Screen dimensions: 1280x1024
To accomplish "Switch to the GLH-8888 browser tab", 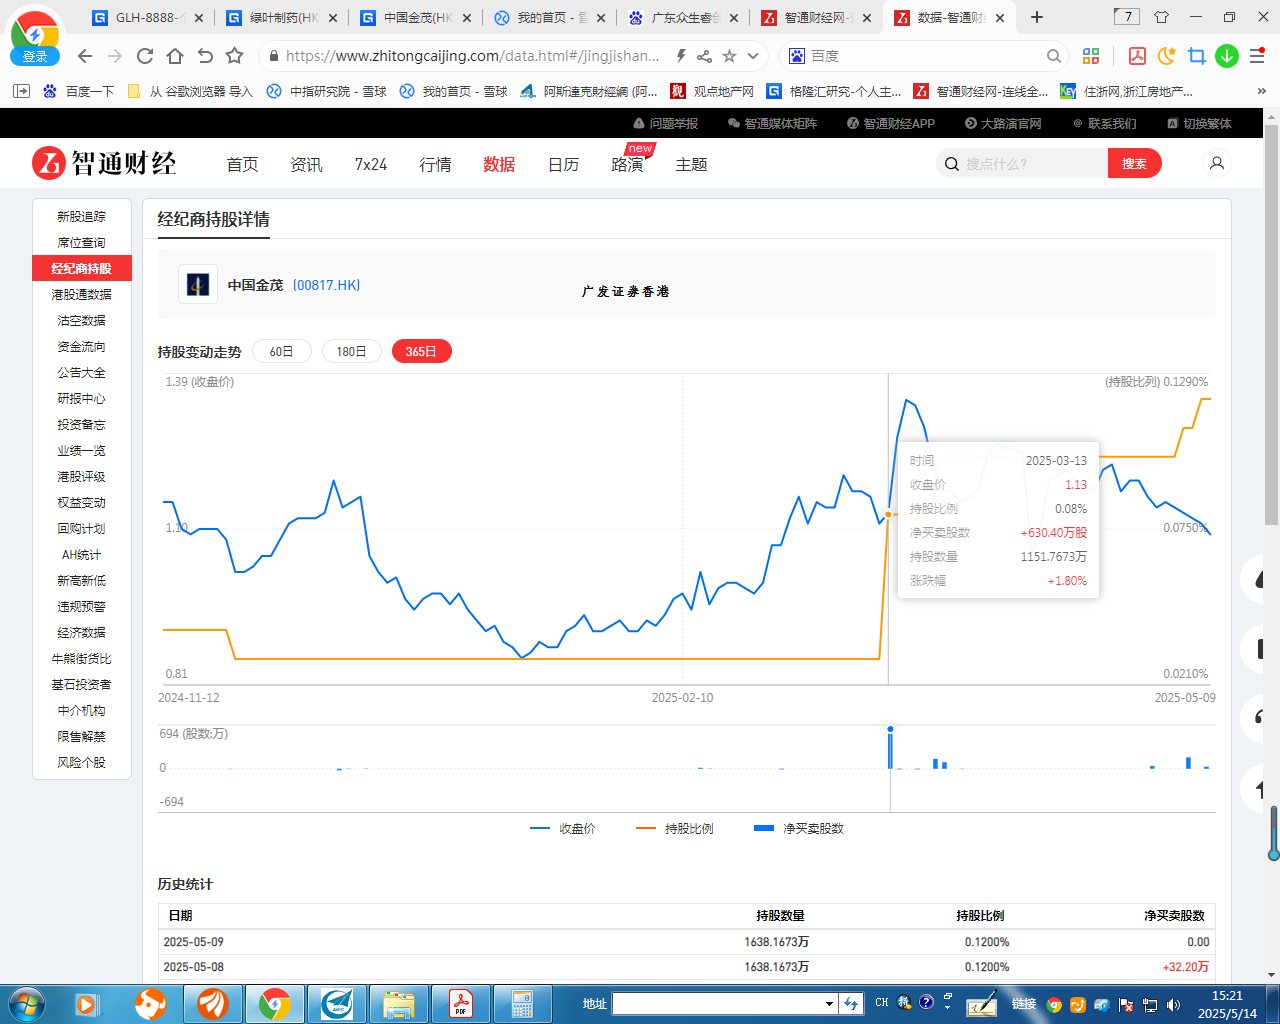I will pyautogui.click(x=149, y=17).
